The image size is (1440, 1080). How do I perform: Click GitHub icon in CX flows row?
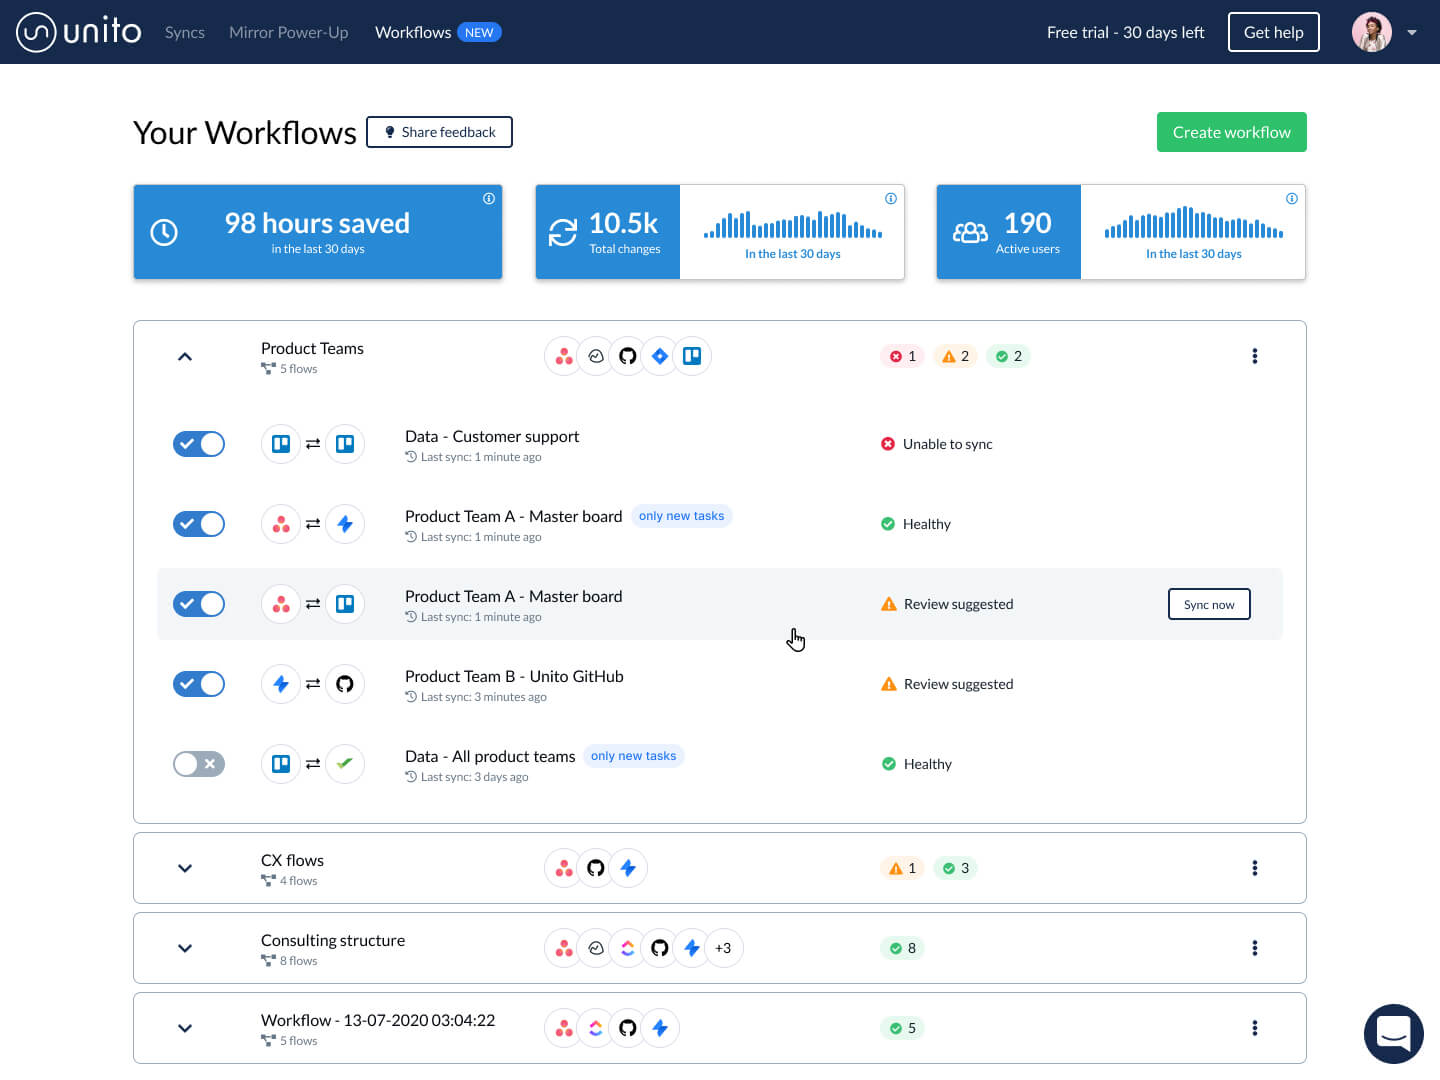596,868
